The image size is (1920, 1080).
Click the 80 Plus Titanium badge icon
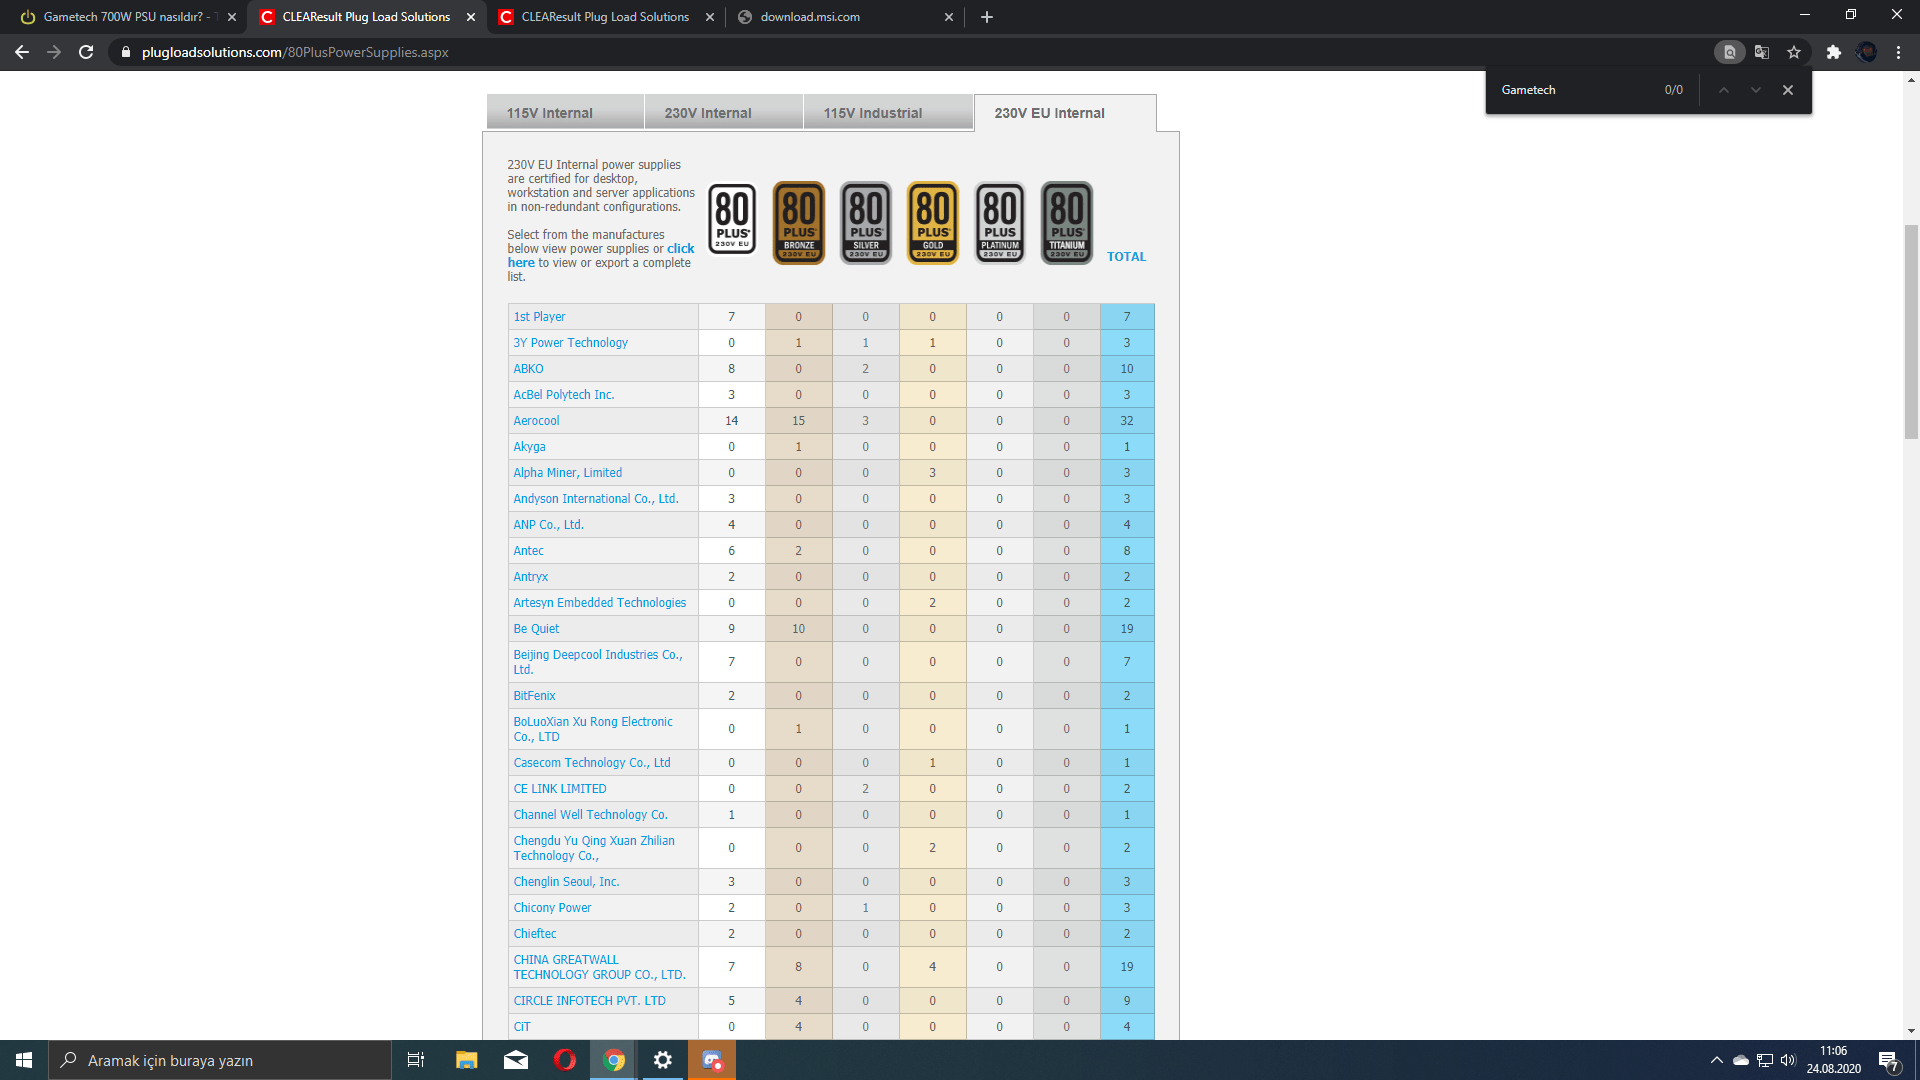pos(1066,222)
